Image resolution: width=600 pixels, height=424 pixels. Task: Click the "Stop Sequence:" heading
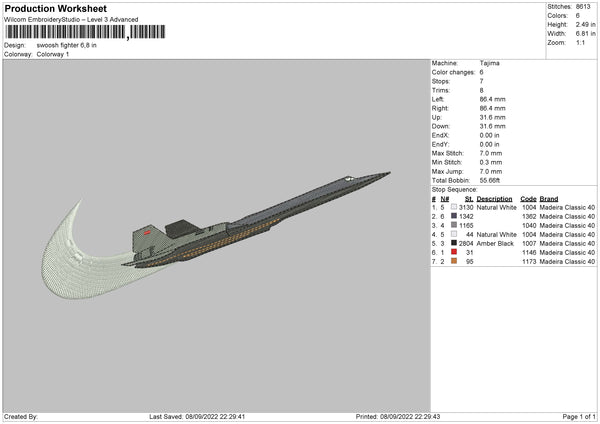455,190
